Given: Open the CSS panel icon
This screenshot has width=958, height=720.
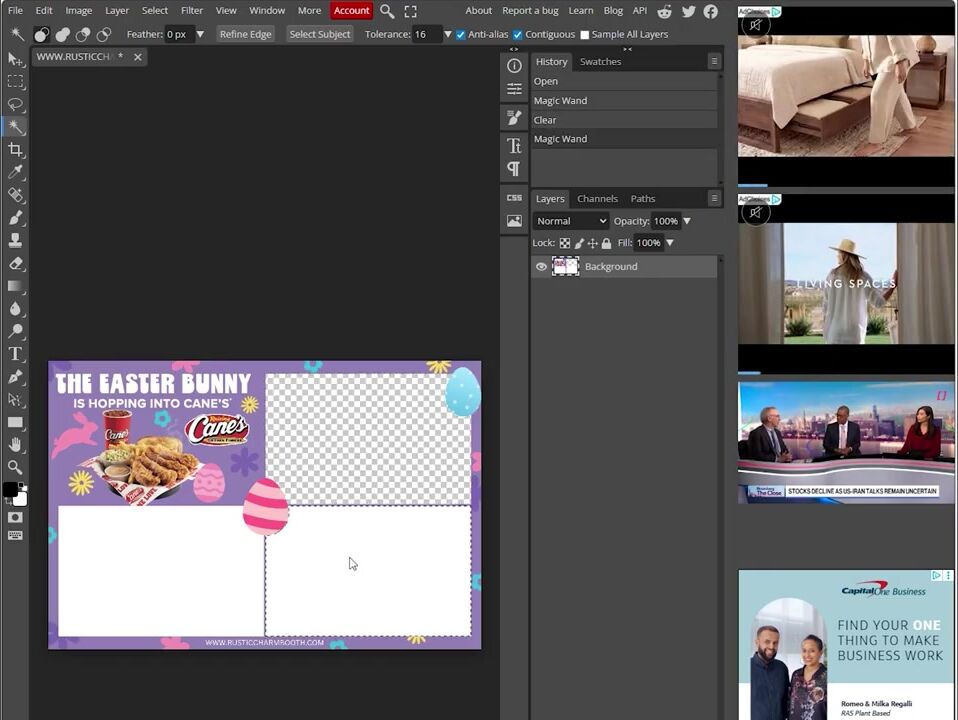Looking at the screenshot, I should click(514, 198).
